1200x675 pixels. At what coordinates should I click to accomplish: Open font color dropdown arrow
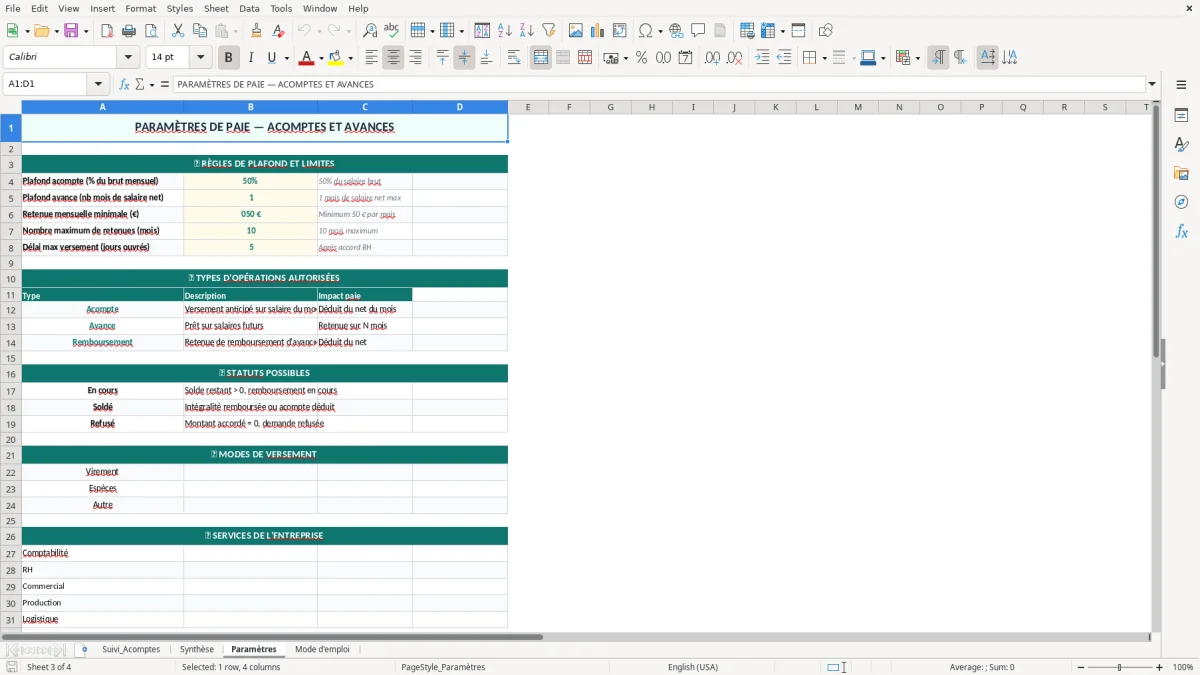point(321,58)
